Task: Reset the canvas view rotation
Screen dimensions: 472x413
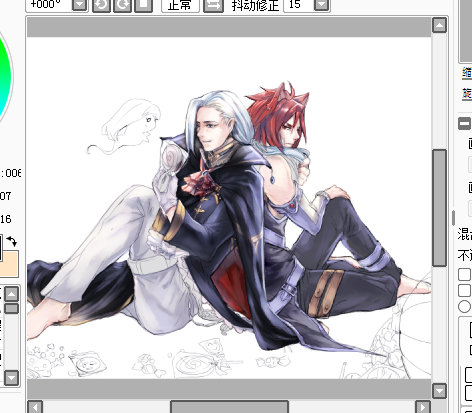Action: [x=144, y=5]
